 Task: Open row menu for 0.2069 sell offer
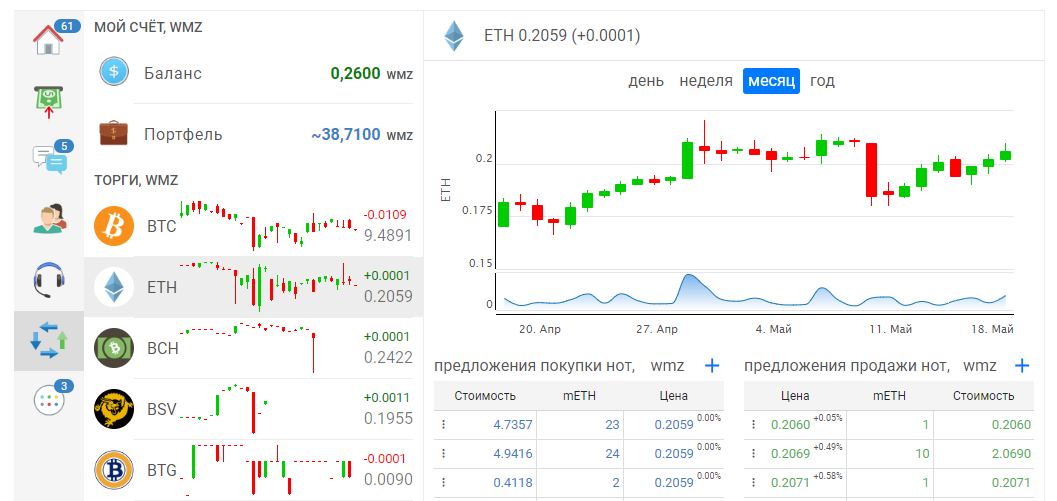coord(754,453)
